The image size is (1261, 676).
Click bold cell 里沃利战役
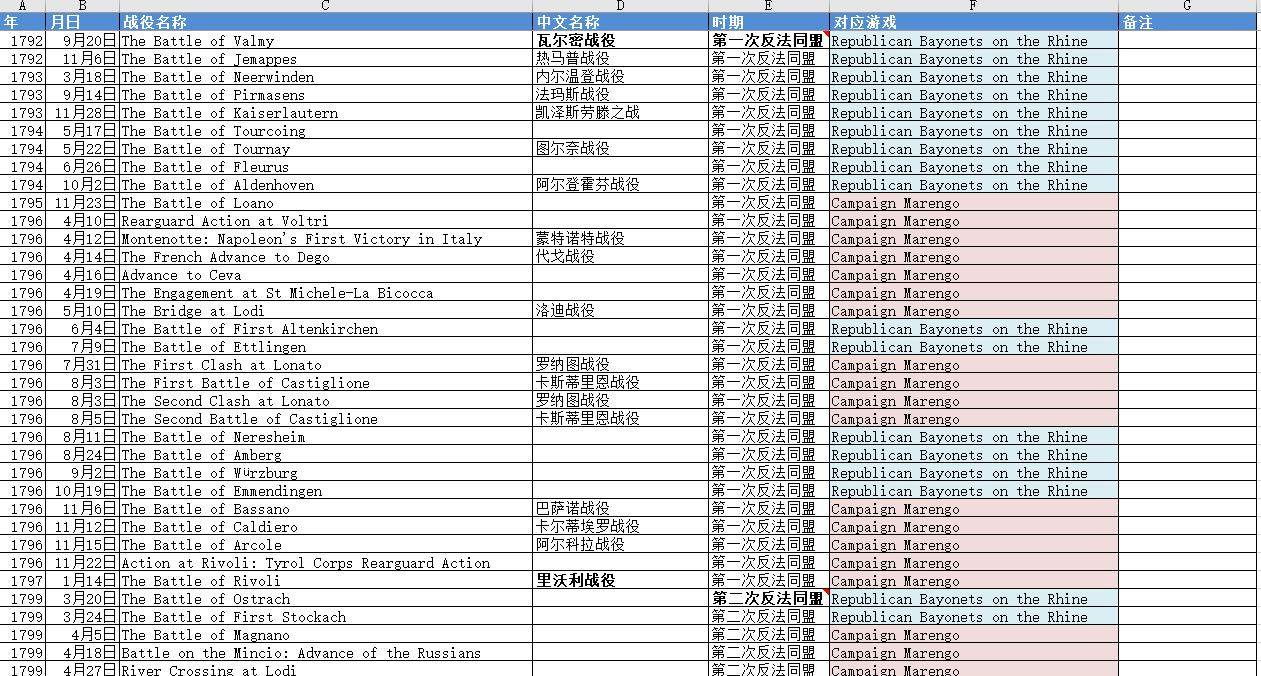(x=620, y=581)
